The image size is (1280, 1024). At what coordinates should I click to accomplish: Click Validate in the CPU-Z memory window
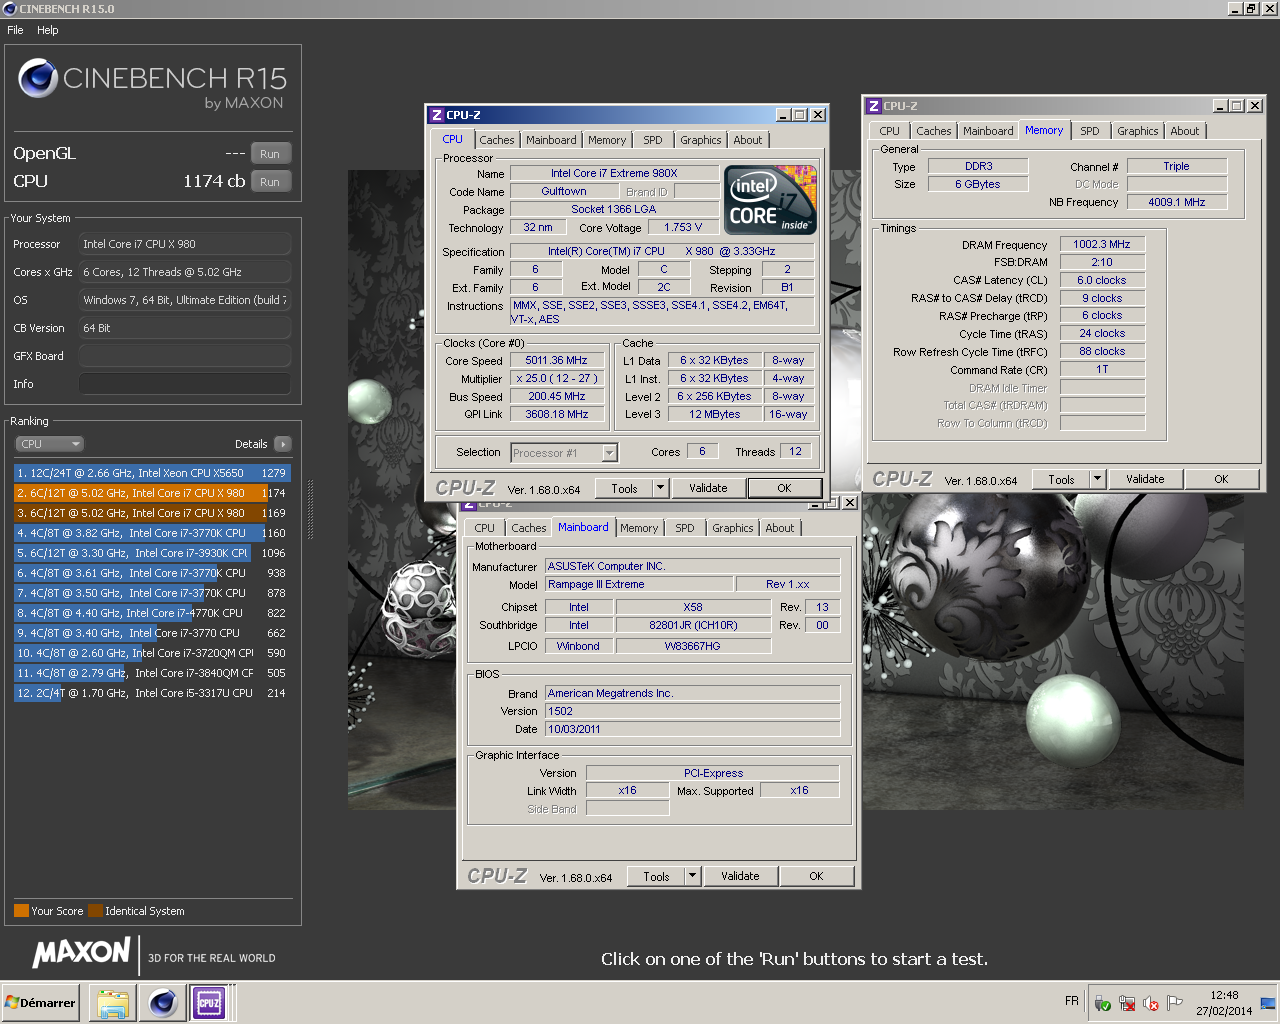coord(1145,480)
